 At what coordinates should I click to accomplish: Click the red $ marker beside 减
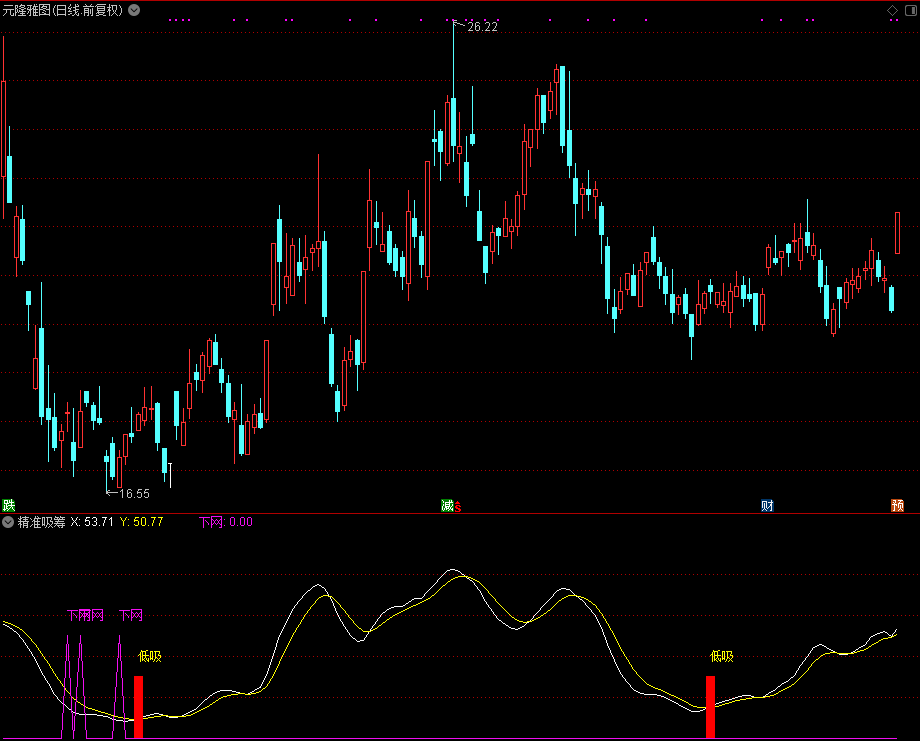pos(458,507)
